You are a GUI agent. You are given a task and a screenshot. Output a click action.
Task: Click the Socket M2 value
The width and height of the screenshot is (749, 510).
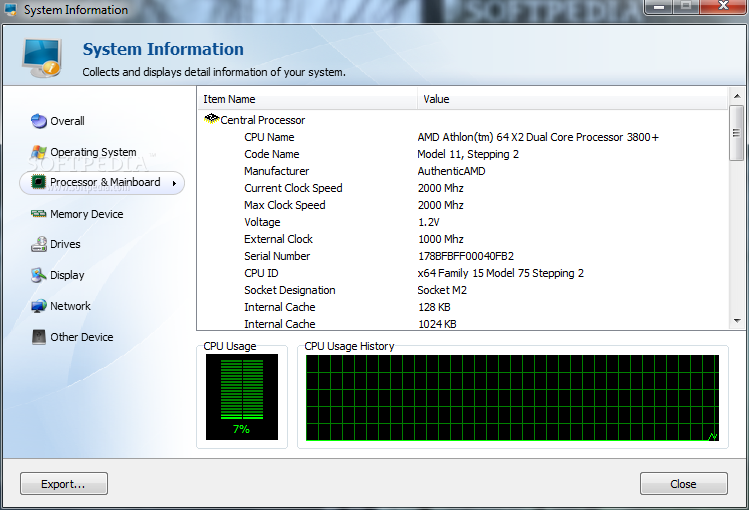(x=442, y=290)
